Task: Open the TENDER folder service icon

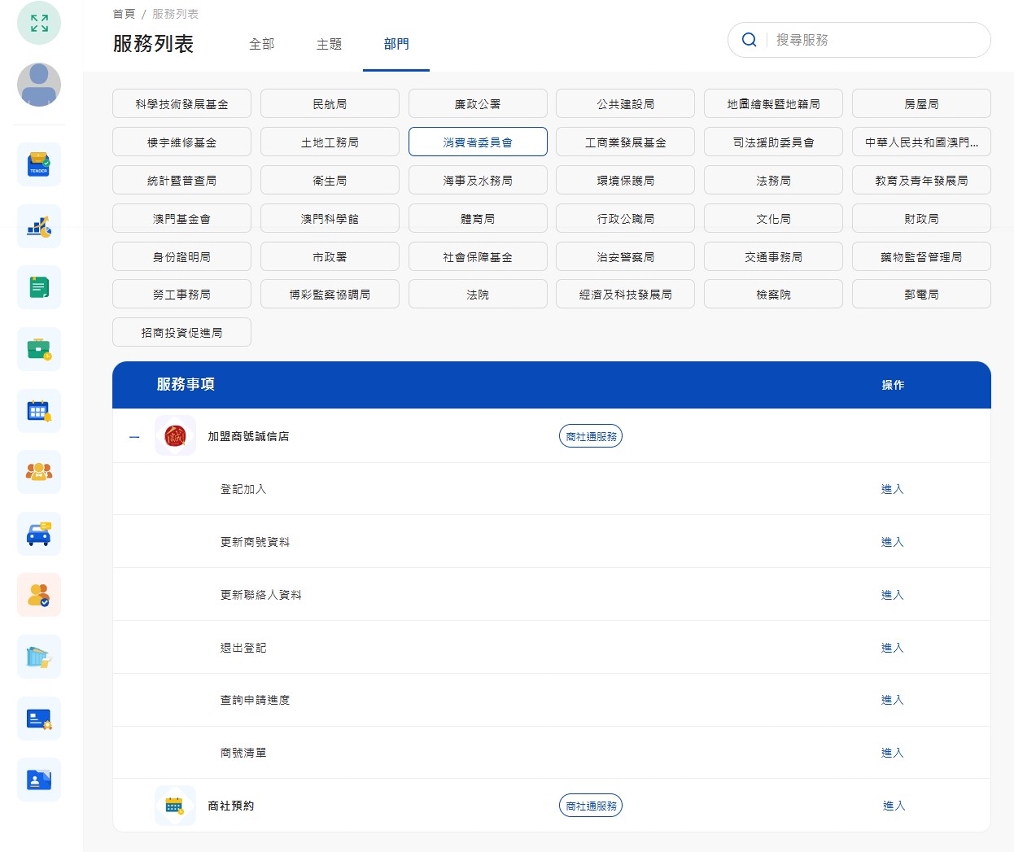Action: 38,163
